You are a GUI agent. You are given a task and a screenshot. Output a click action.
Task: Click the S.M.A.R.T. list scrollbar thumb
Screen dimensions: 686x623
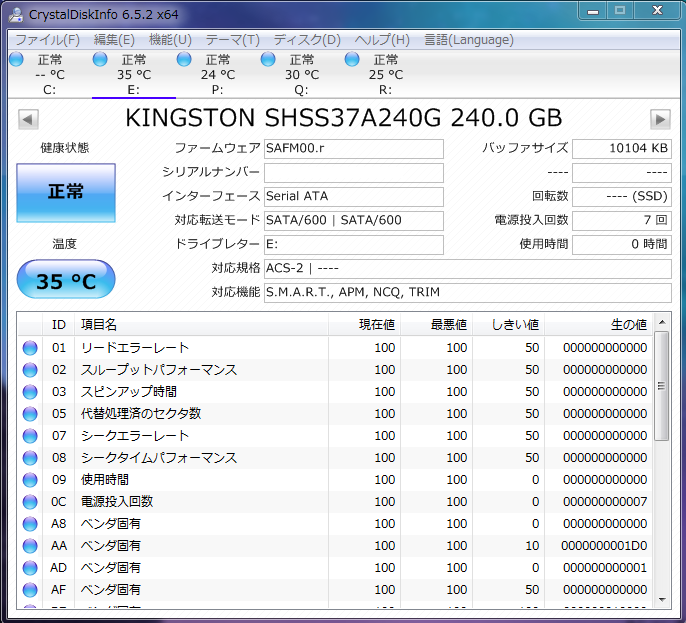pyautogui.click(x=662, y=386)
